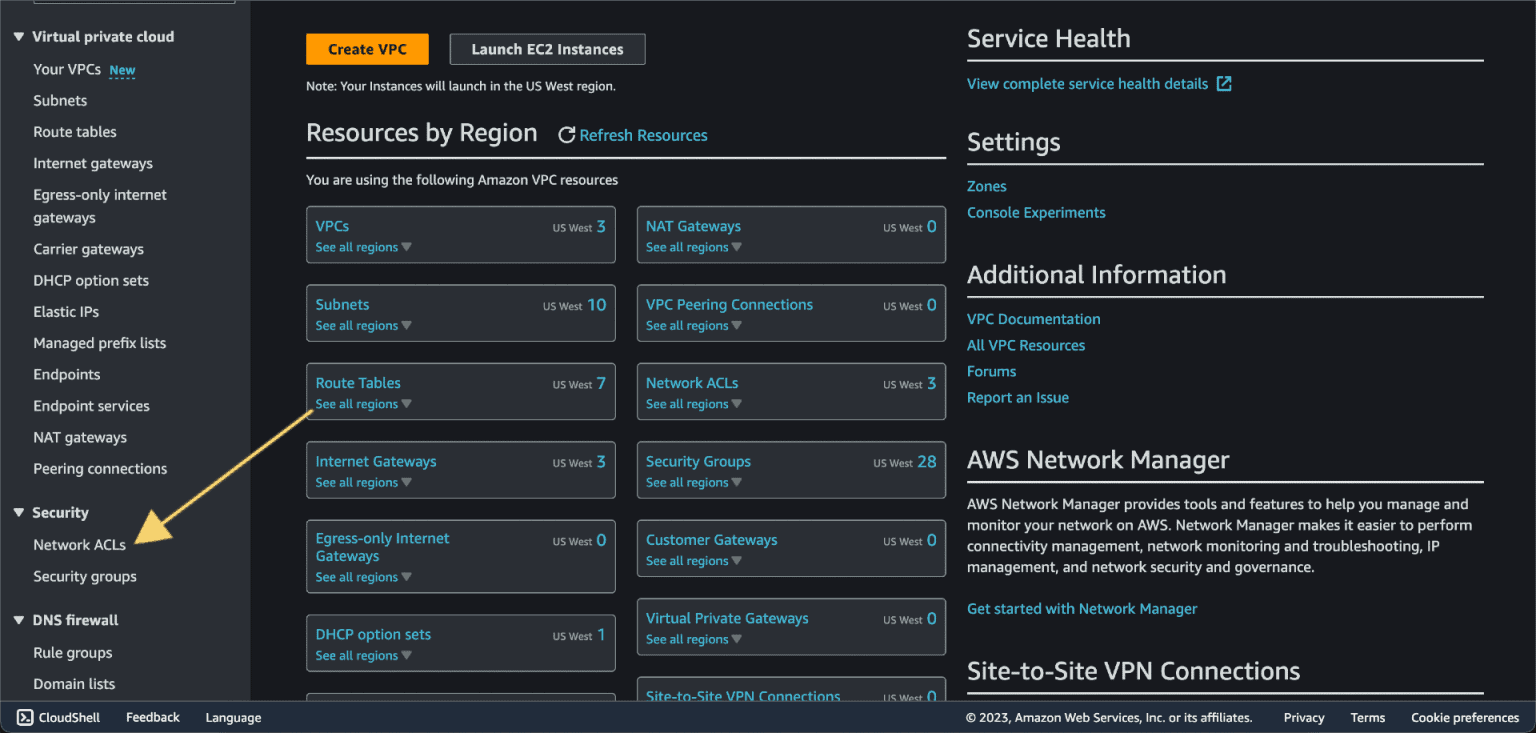Click the CloudShell terminal icon
This screenshot has height=733, width=1536.
[x=23, y=717]
